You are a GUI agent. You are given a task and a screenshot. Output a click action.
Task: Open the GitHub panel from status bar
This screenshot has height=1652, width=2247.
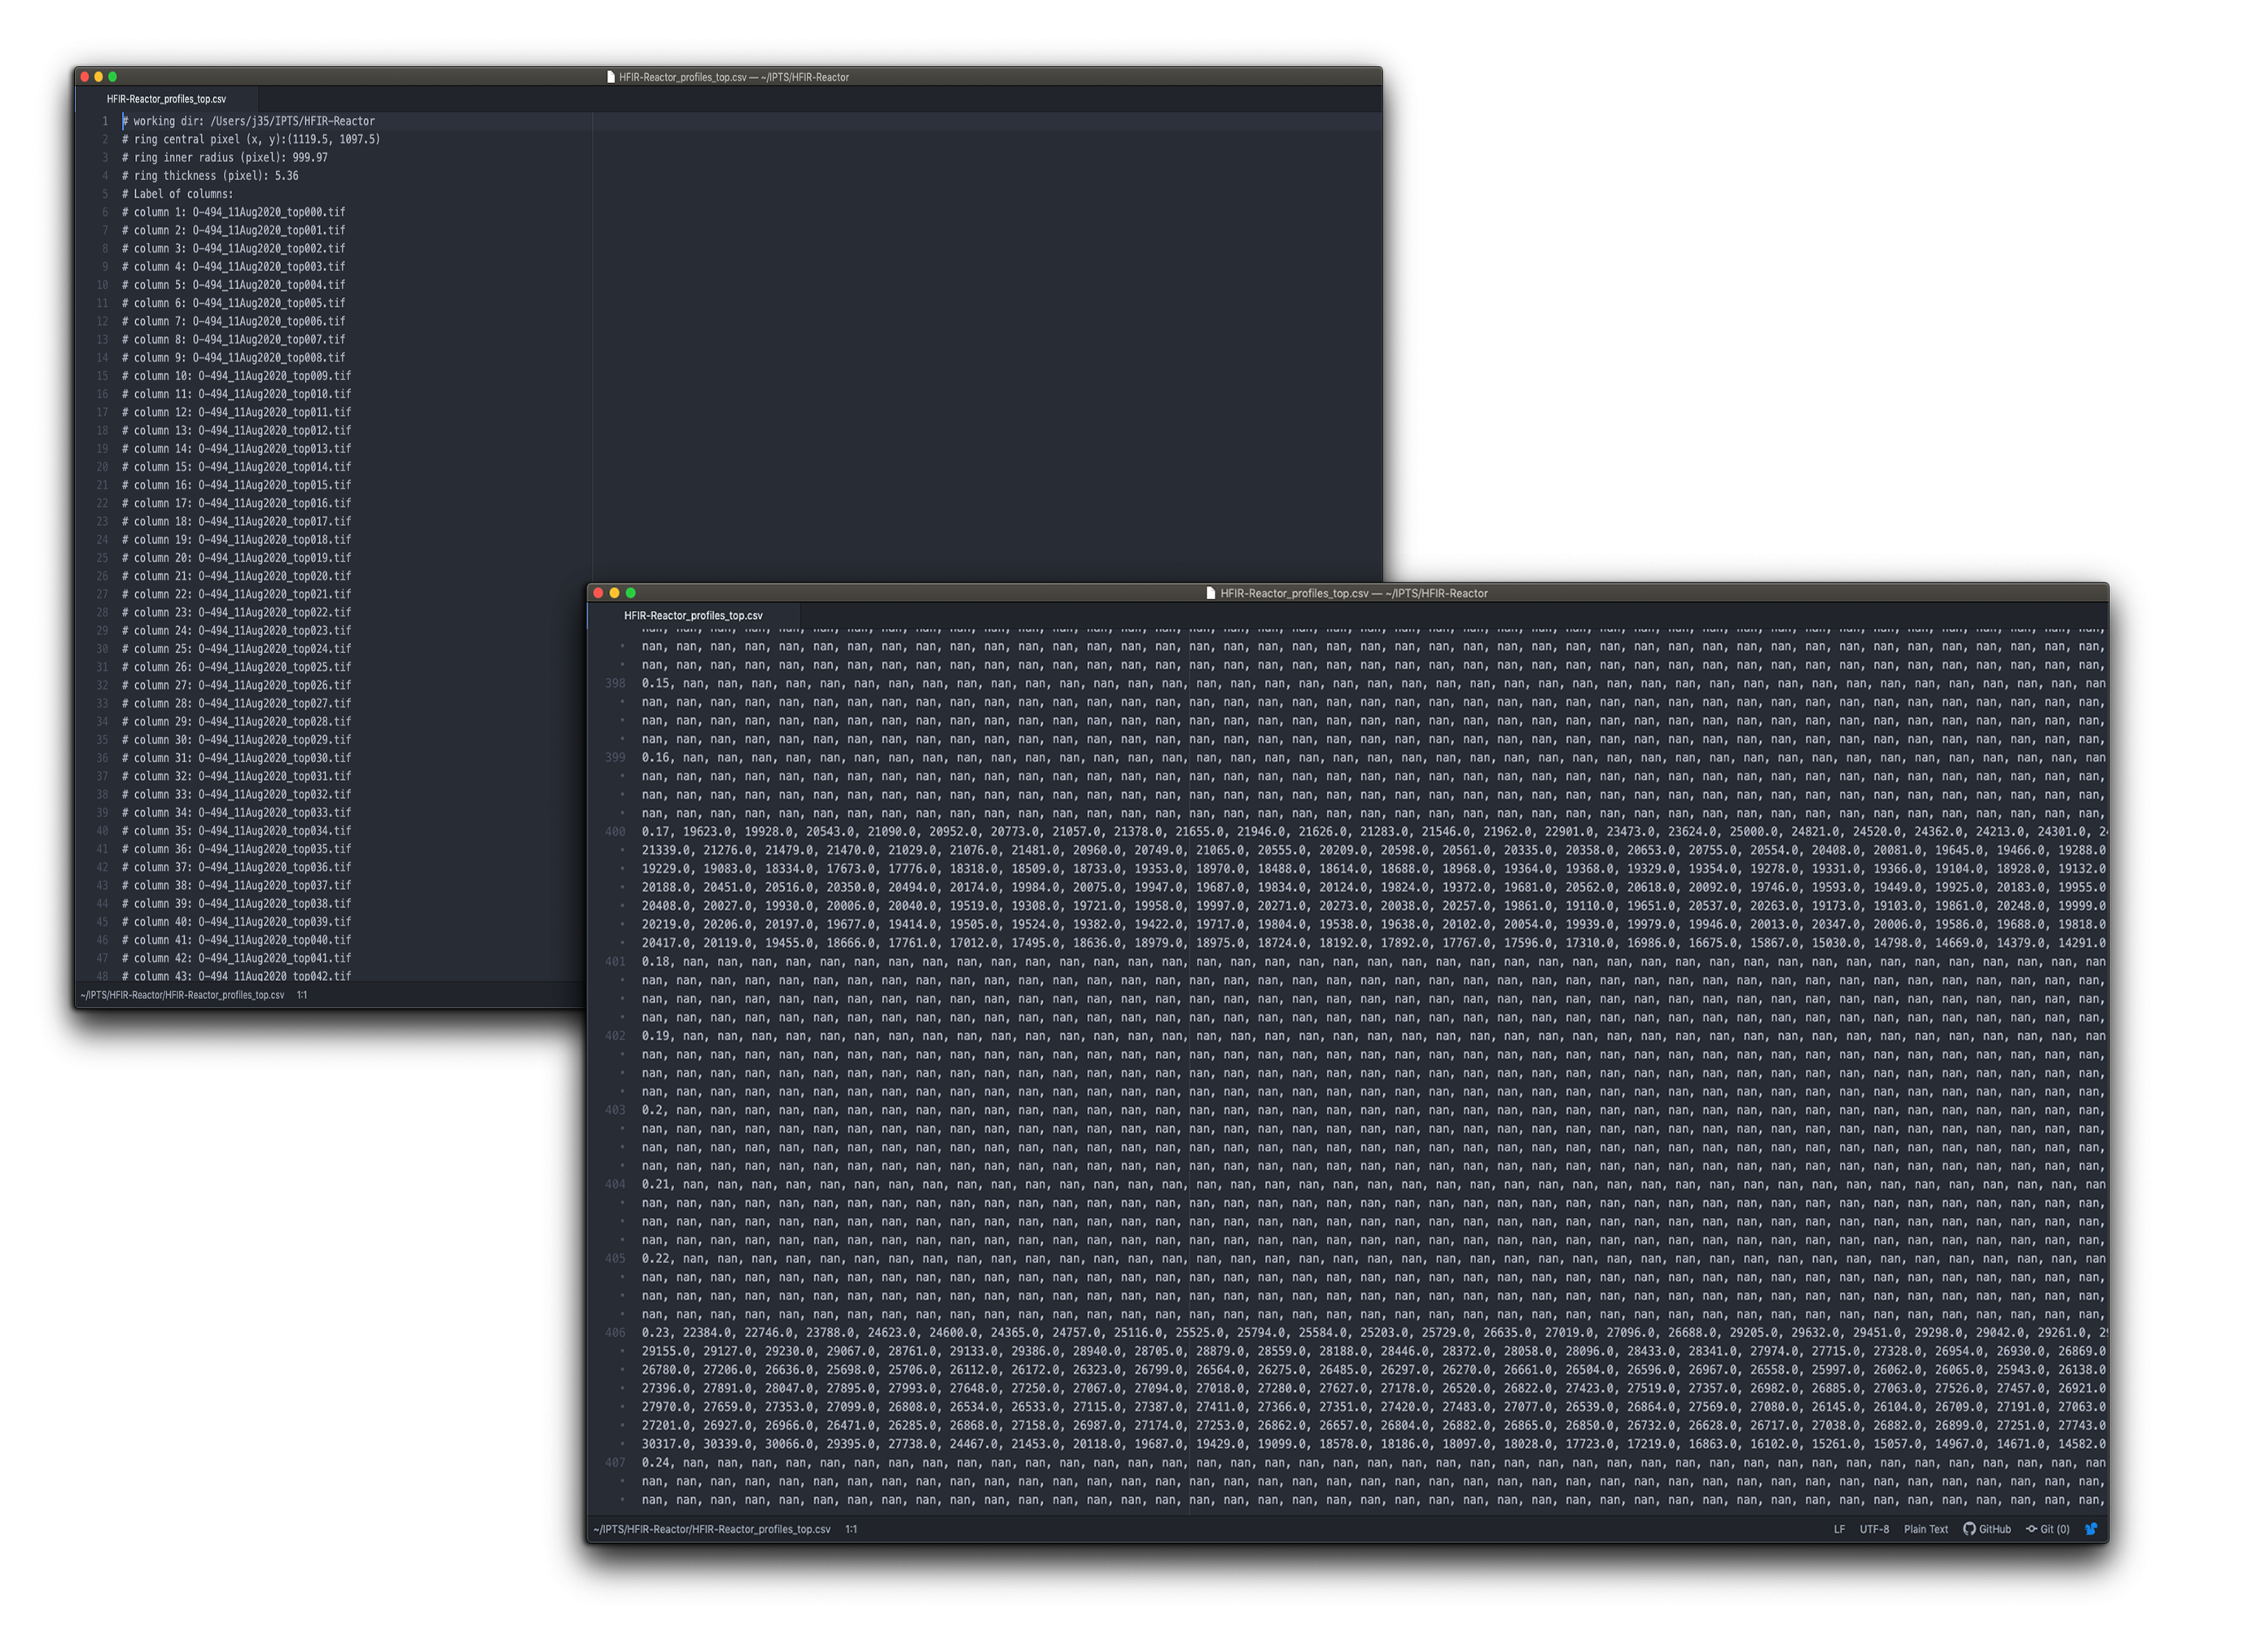point(1987,1529)
